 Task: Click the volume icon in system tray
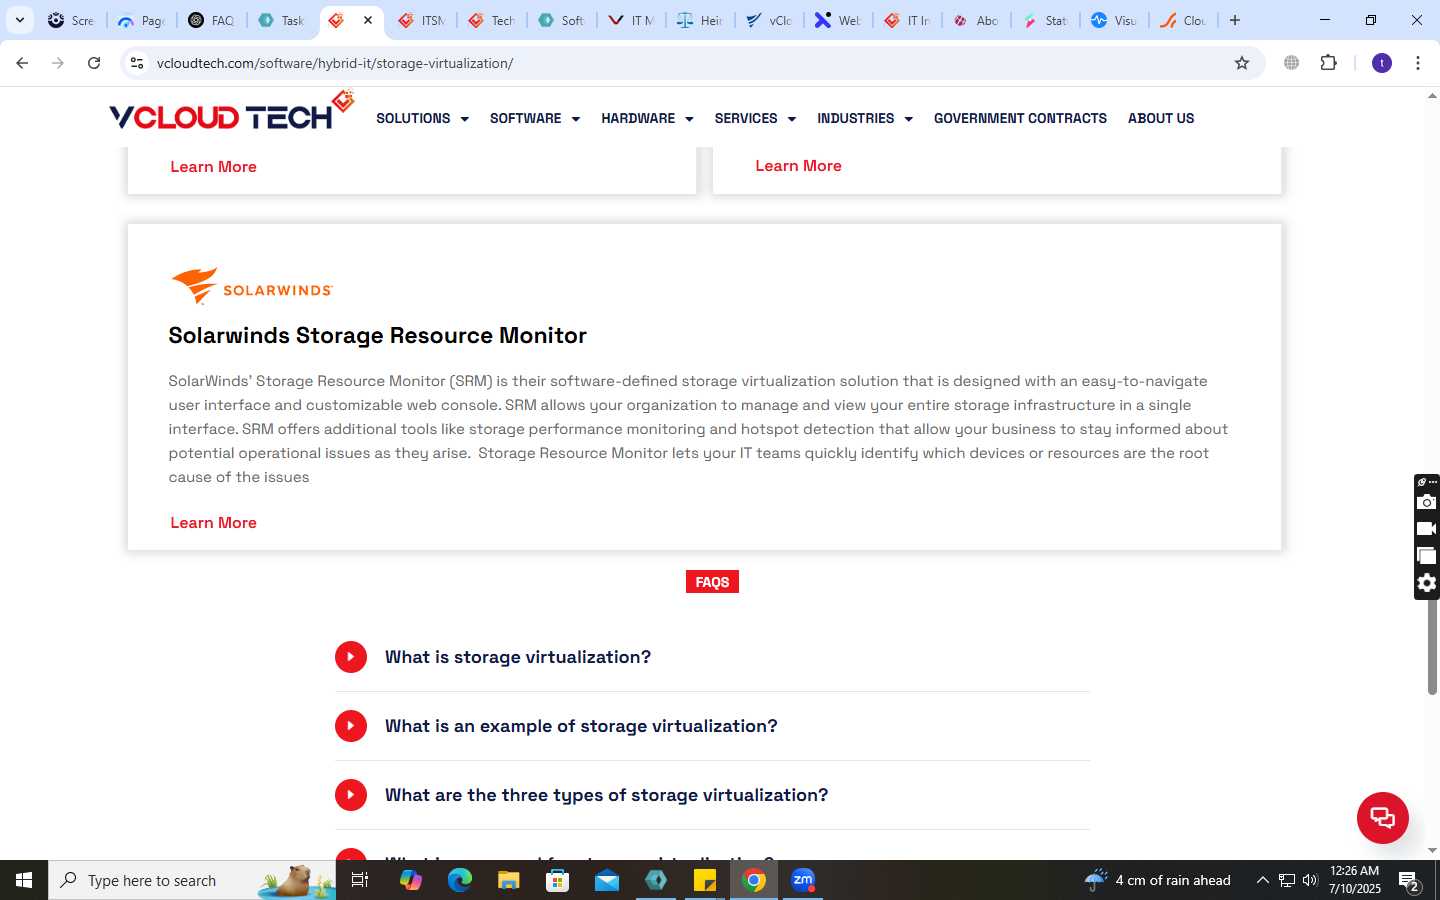[1310, 880]
